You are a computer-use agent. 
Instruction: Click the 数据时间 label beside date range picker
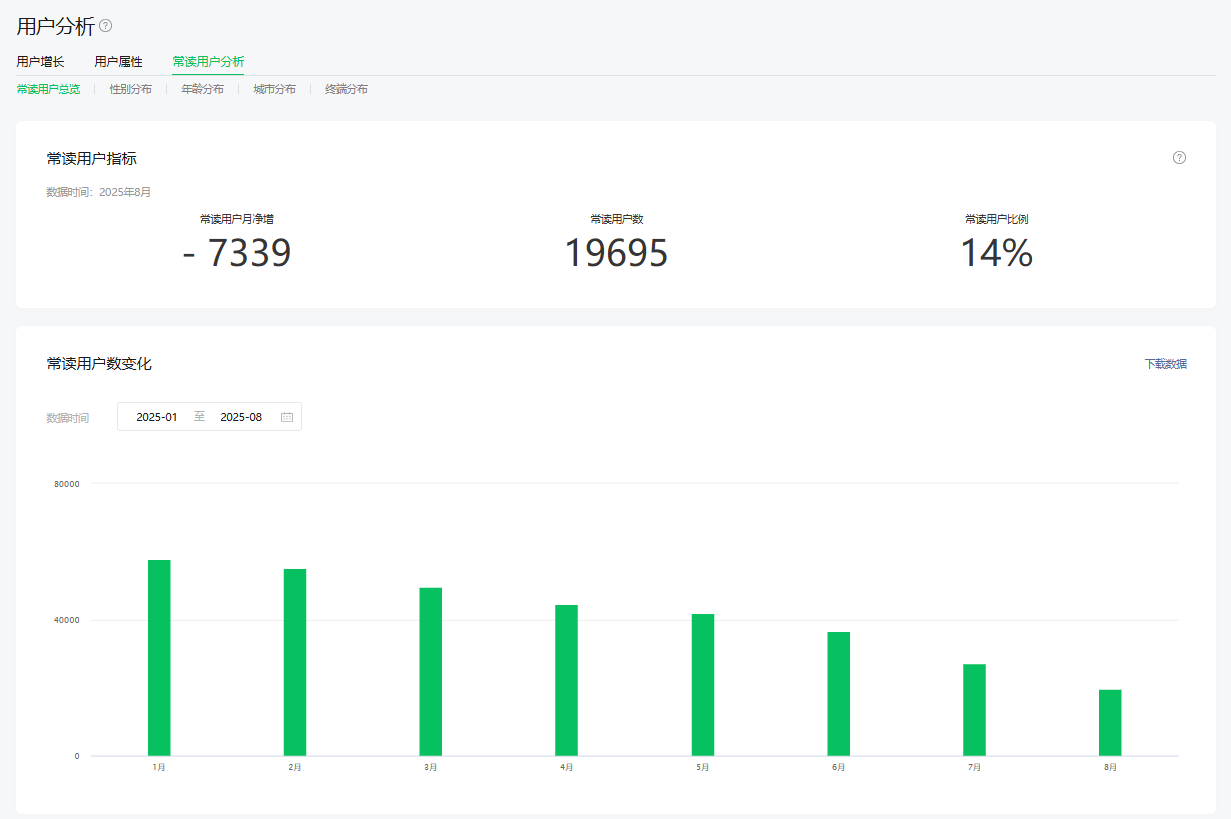click(x=68, y=418)
